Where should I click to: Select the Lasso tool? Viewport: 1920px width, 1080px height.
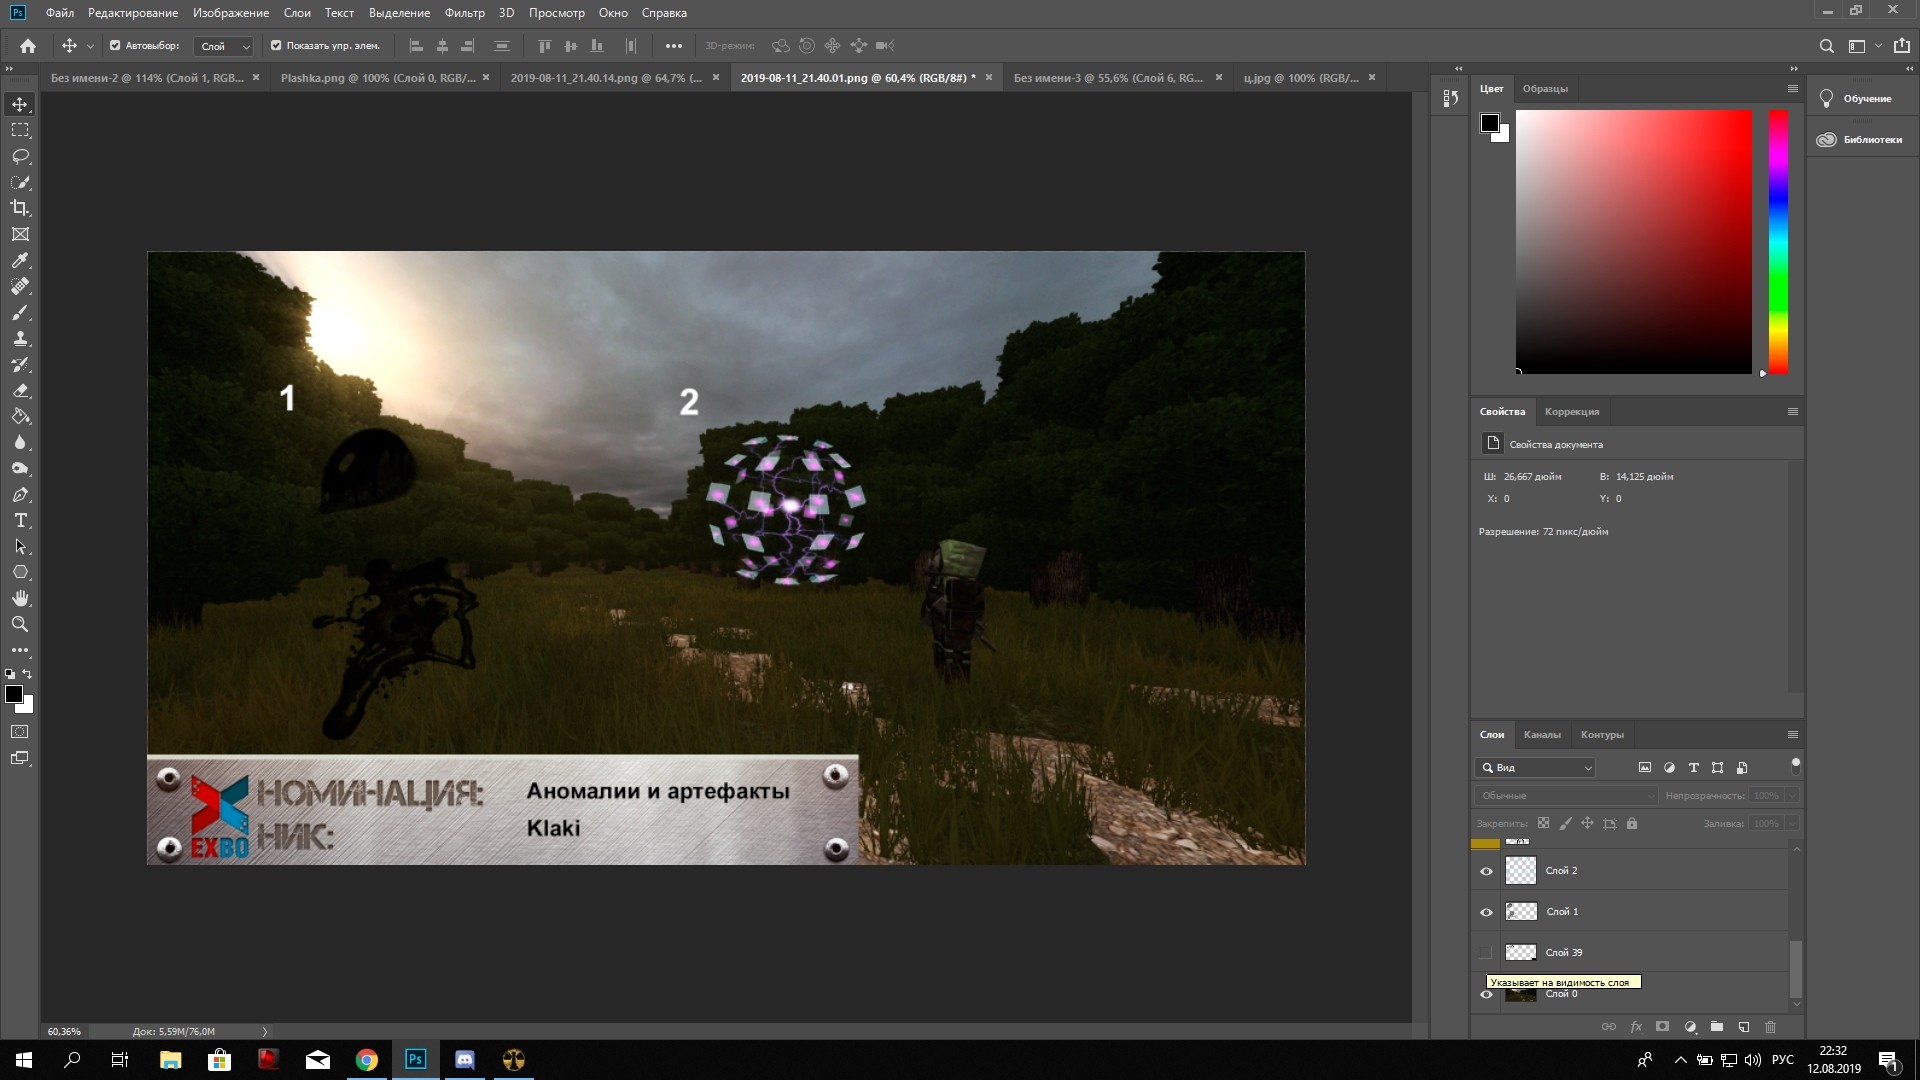click(20, 156)
